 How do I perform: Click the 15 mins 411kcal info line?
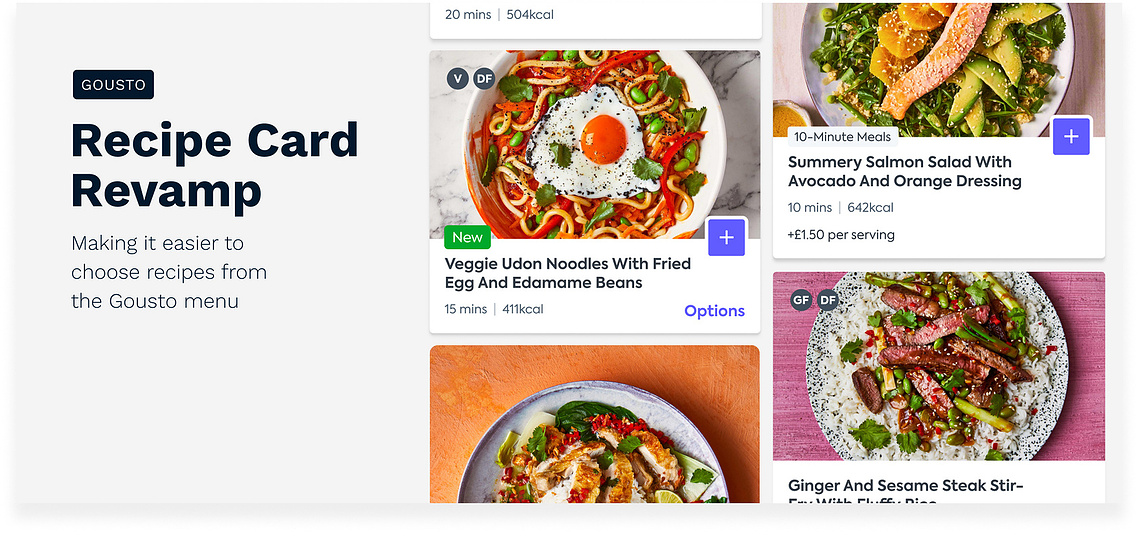point(494,309)
